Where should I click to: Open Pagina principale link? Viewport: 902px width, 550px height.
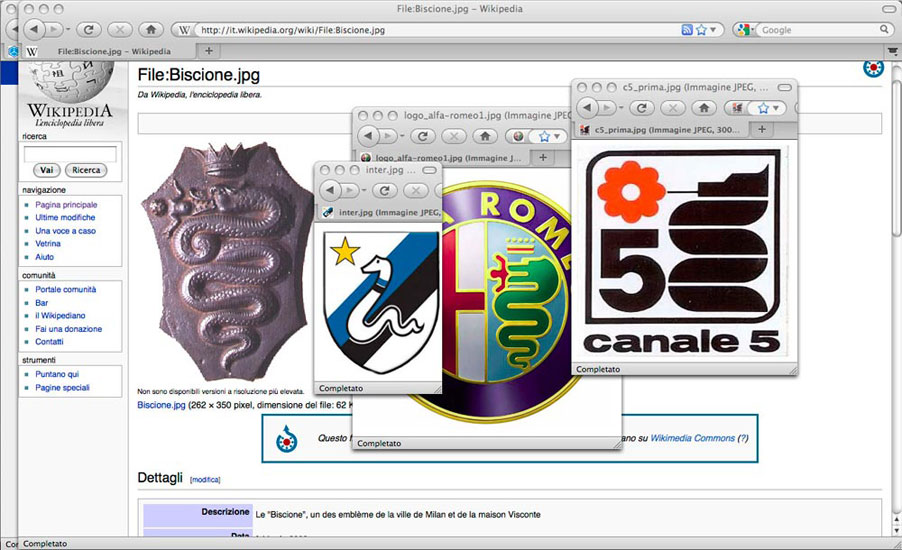click(x=66, y=205)
